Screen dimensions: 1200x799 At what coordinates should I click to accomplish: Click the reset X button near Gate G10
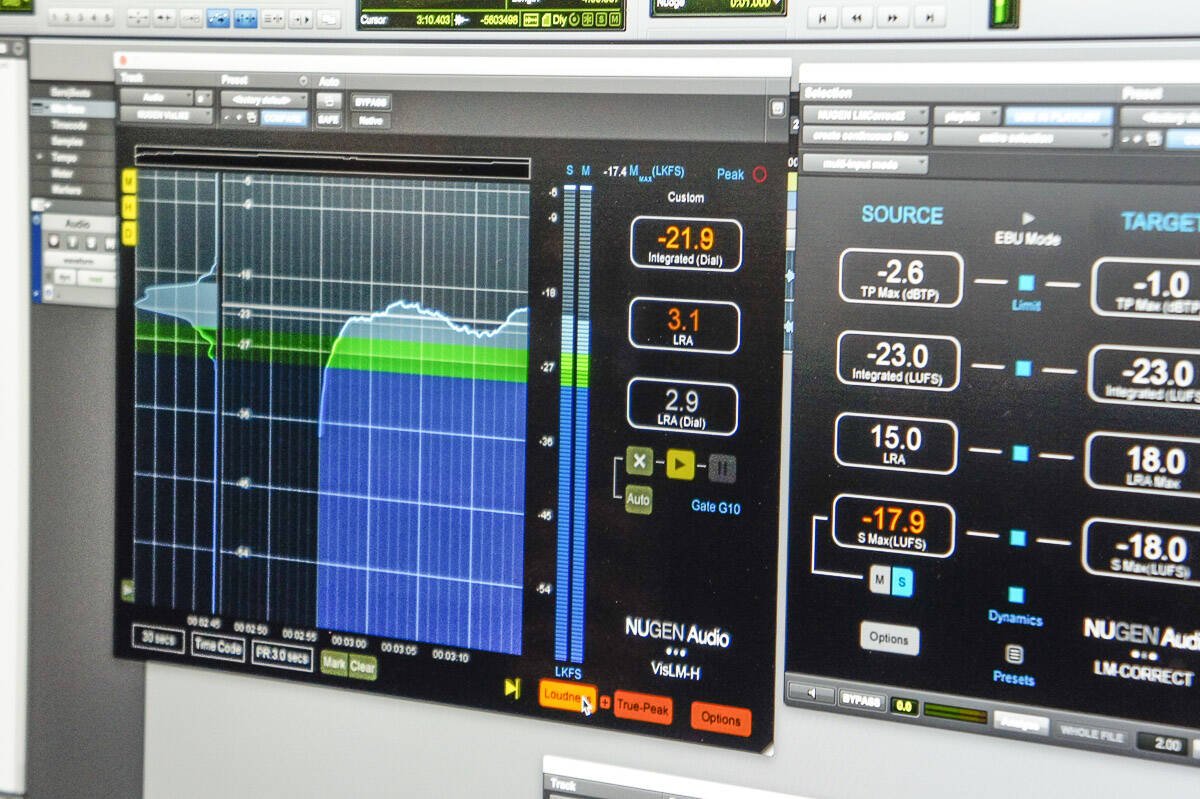[x=639, y=463]
